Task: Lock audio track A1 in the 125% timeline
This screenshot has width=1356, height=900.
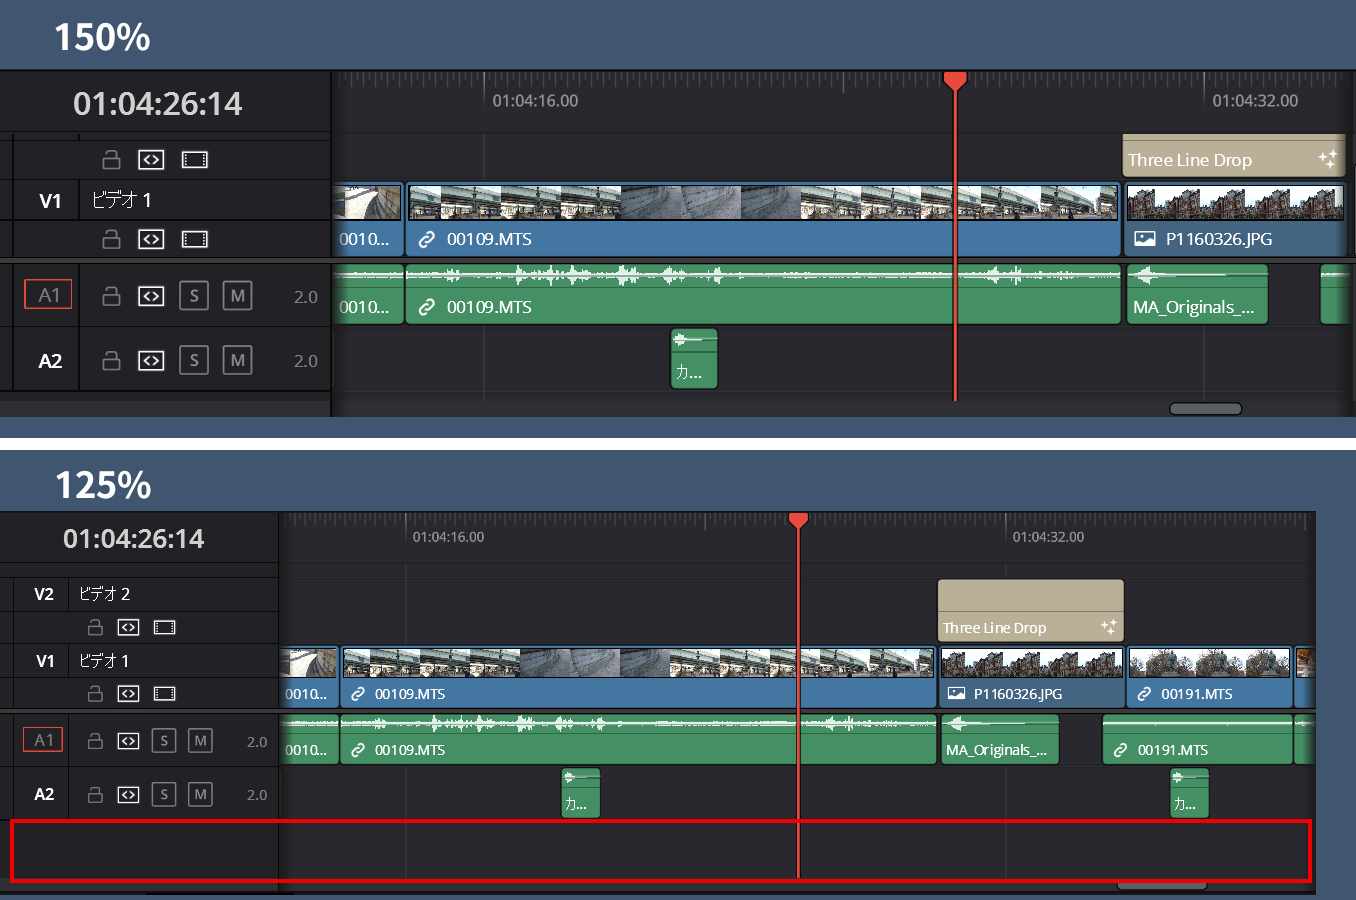Action: (95, 741)
